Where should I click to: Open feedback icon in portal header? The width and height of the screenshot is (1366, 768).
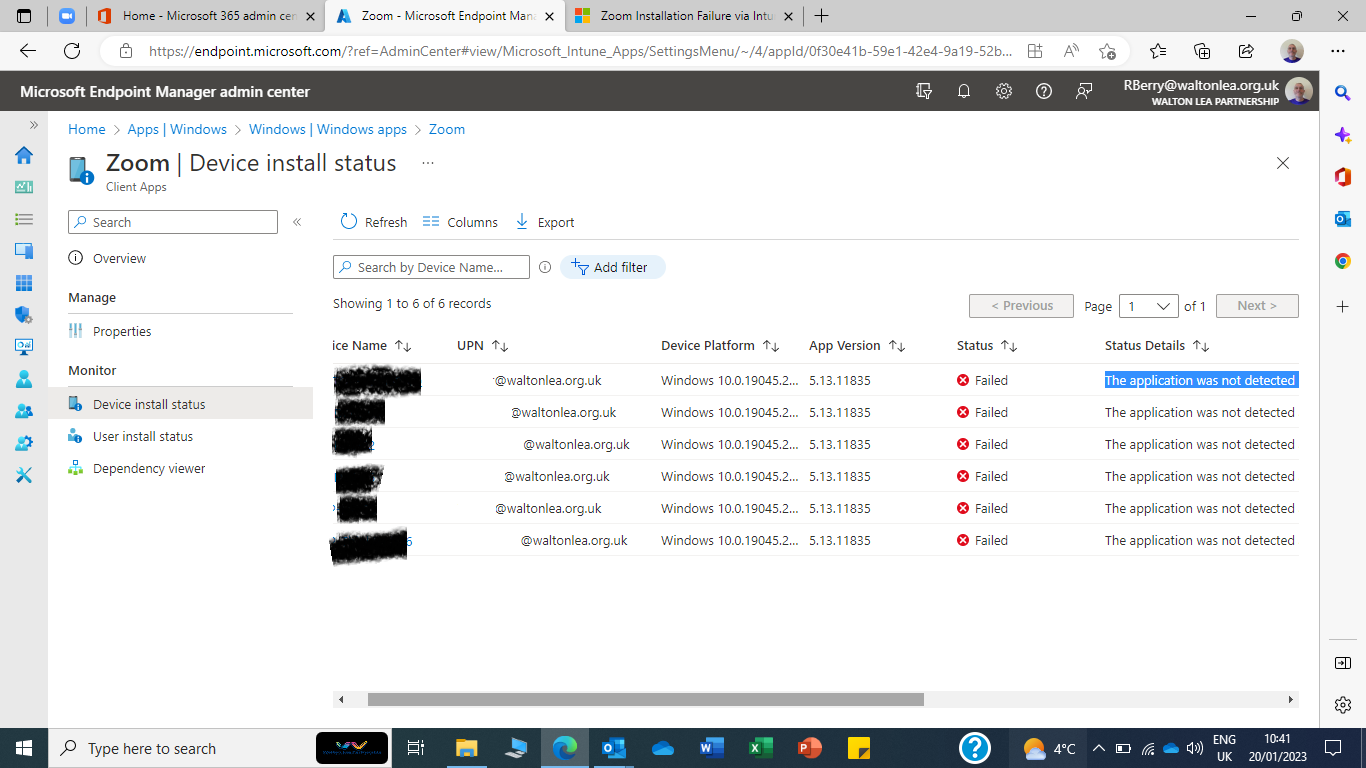(x=1084, y=91)
